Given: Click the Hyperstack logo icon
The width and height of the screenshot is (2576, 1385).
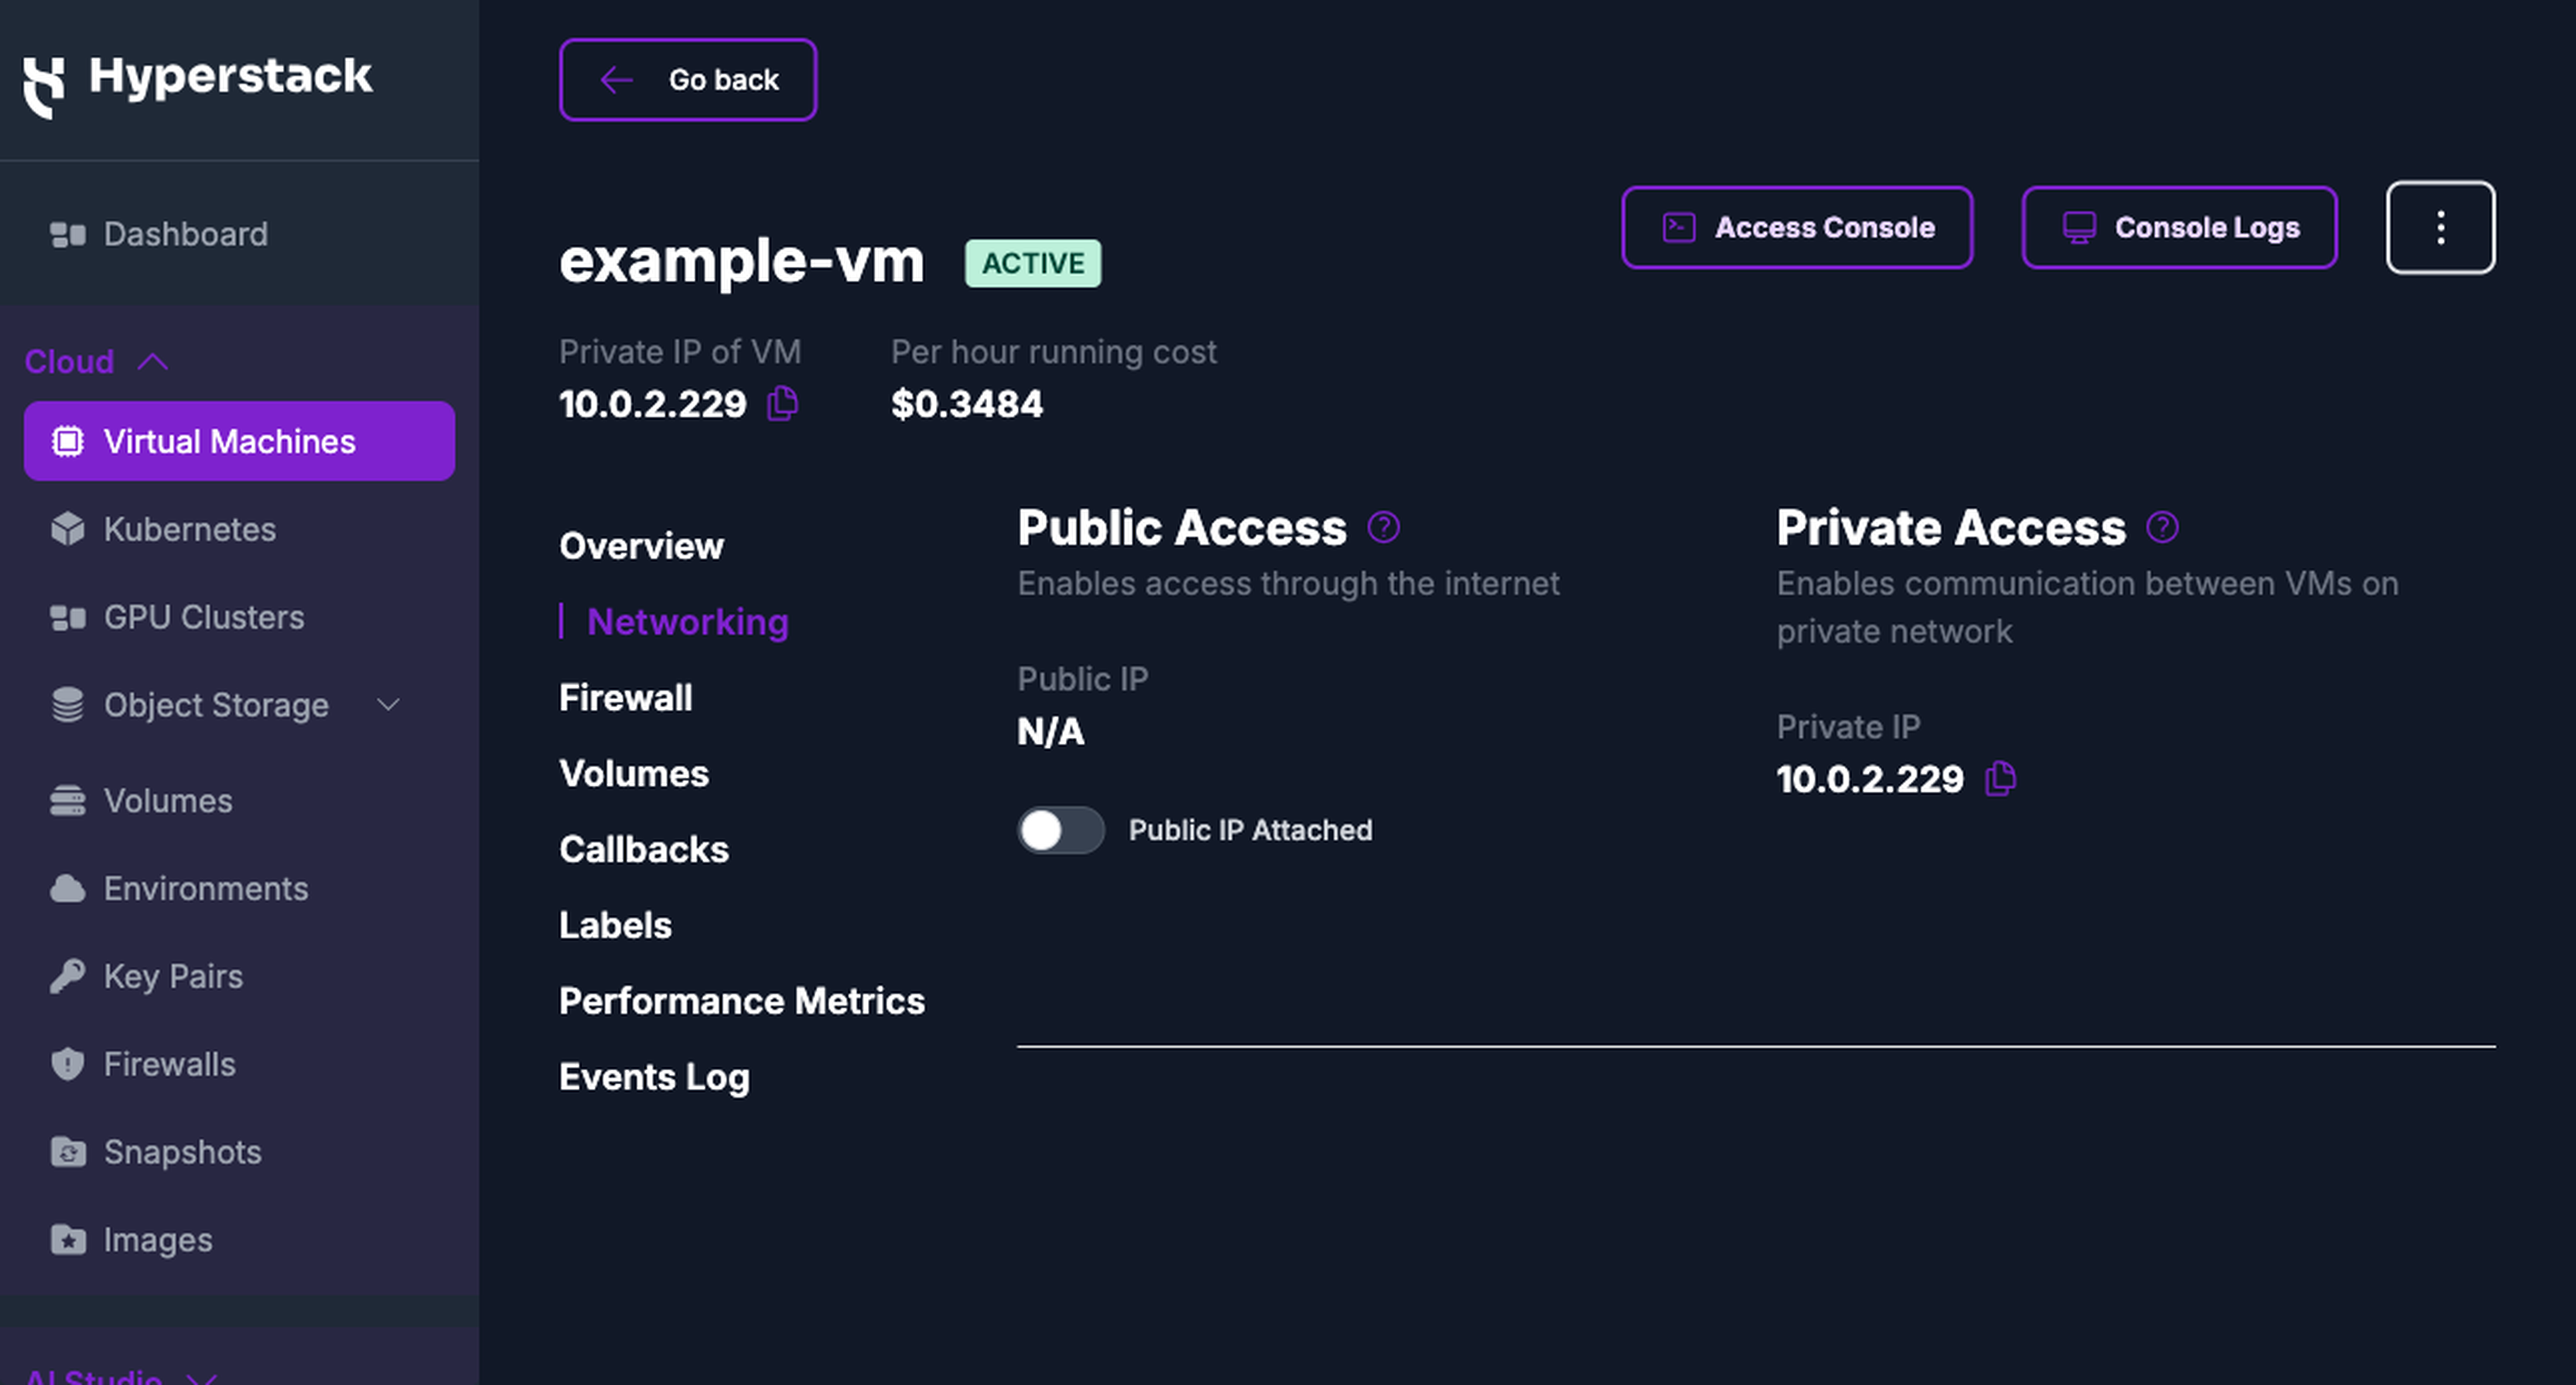Looking at the screenshot, I should point(44,88).
